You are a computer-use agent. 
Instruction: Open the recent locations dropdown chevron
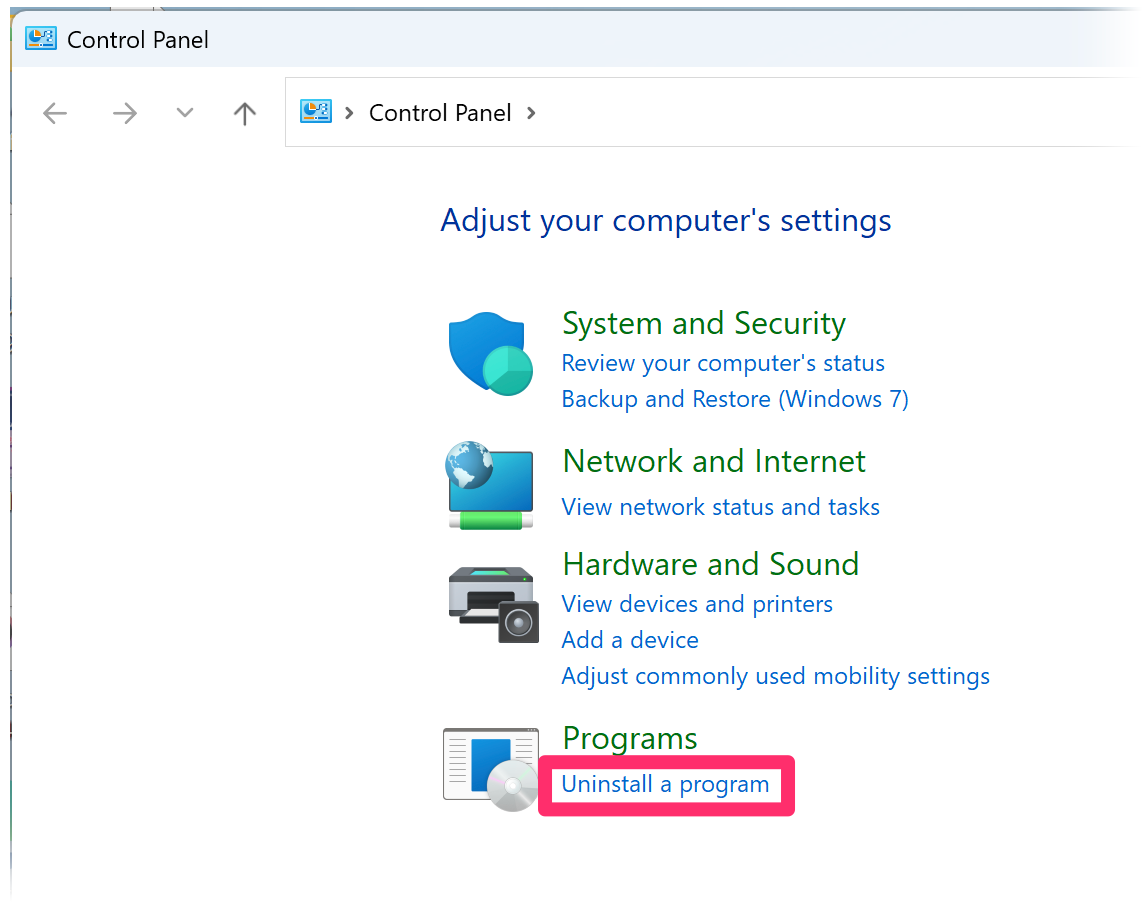tap(185, 113)
